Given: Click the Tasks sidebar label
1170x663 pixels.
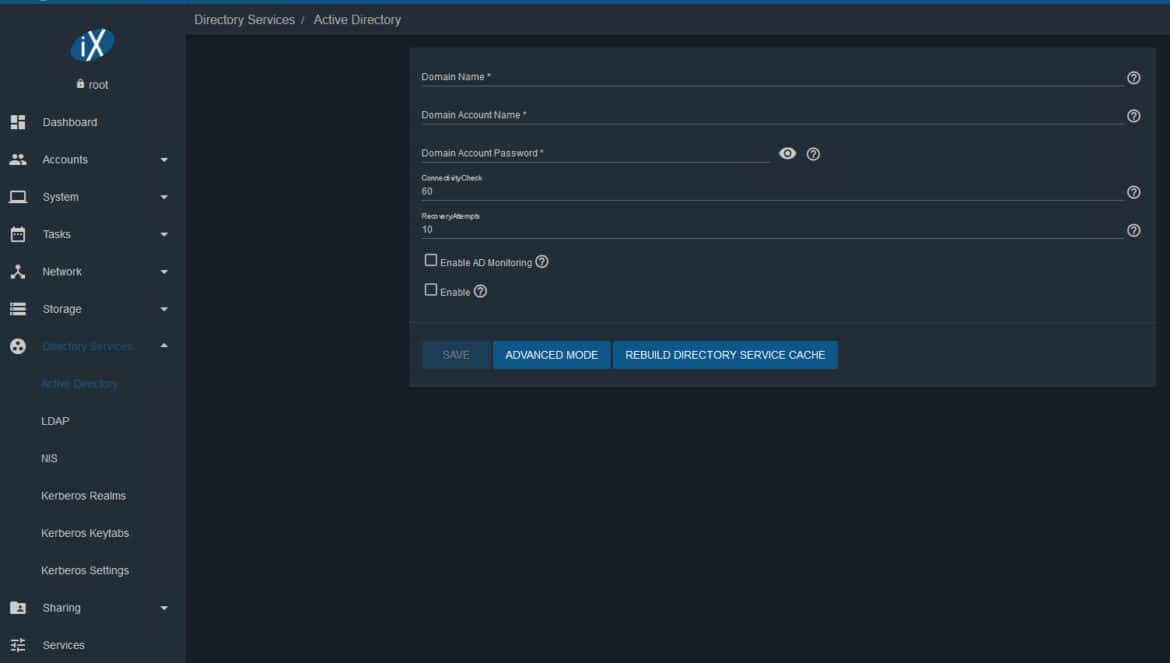Looking at the screenshot, I should coord(57,234).
